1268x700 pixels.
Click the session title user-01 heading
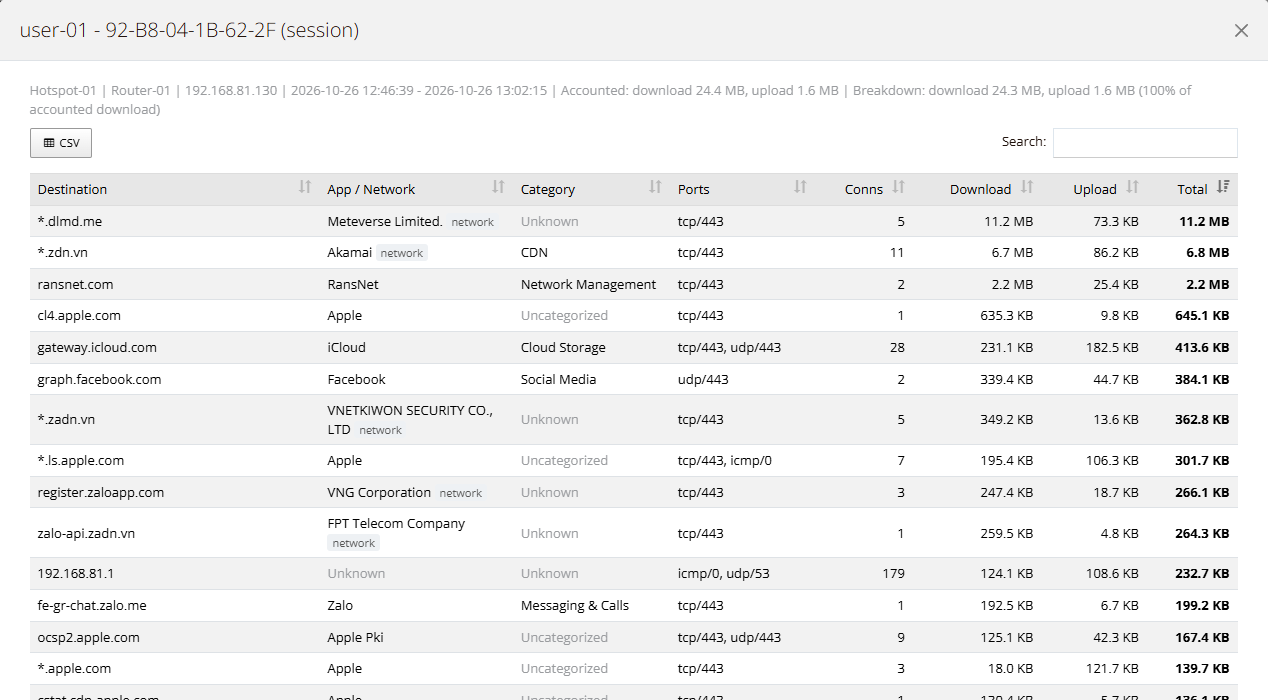189,31
